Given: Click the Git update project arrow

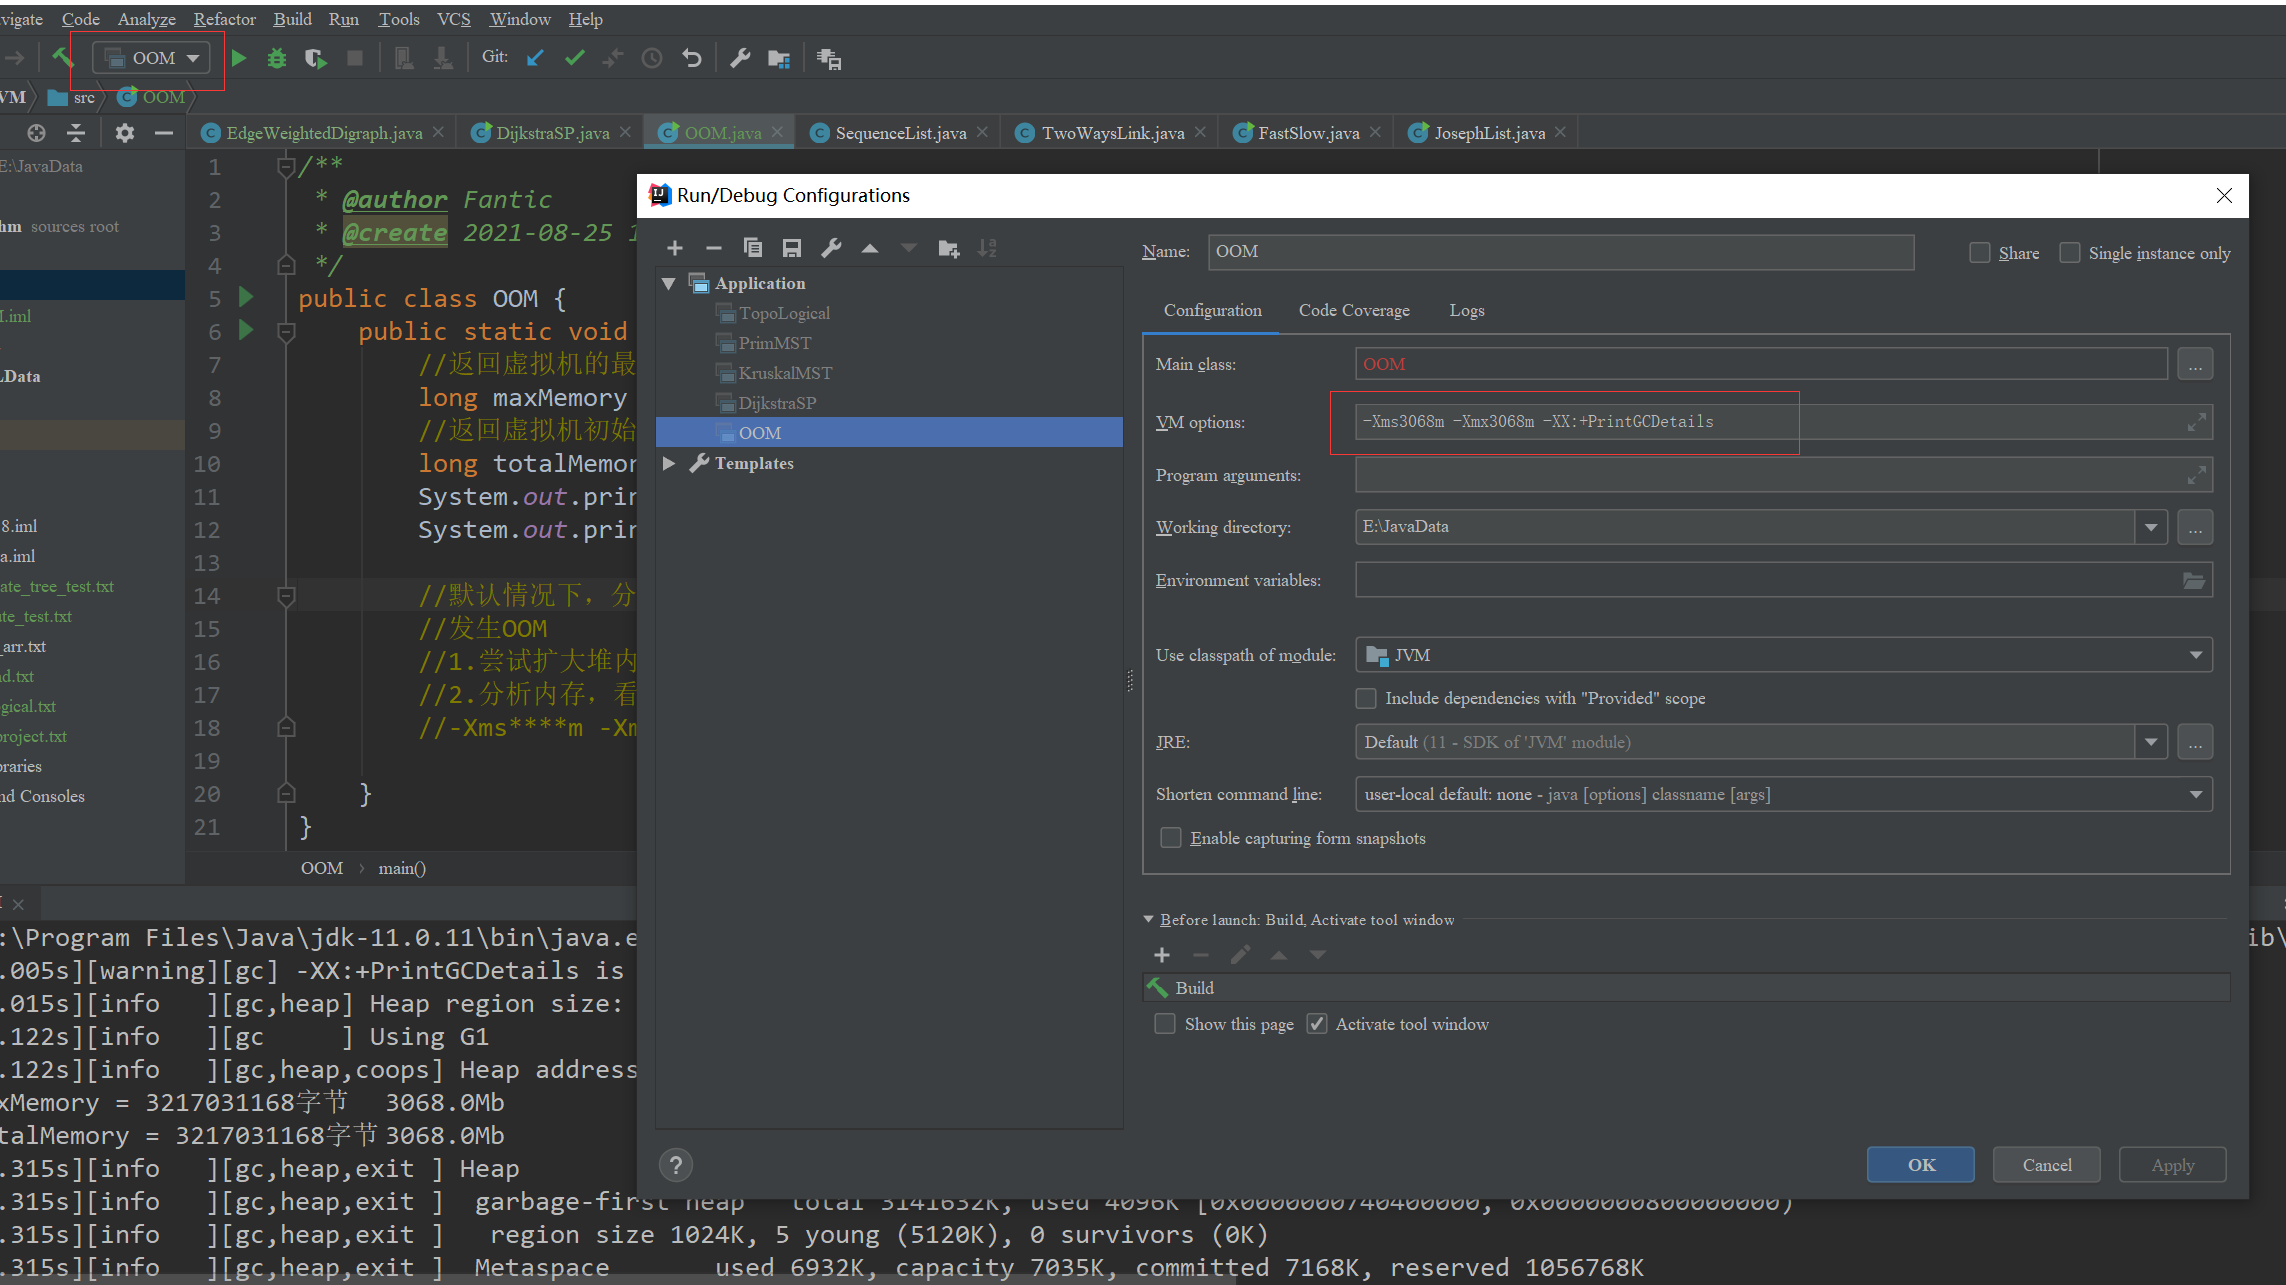Looking at the screenshot, I should pyautogui.click(x=535, y=58).
